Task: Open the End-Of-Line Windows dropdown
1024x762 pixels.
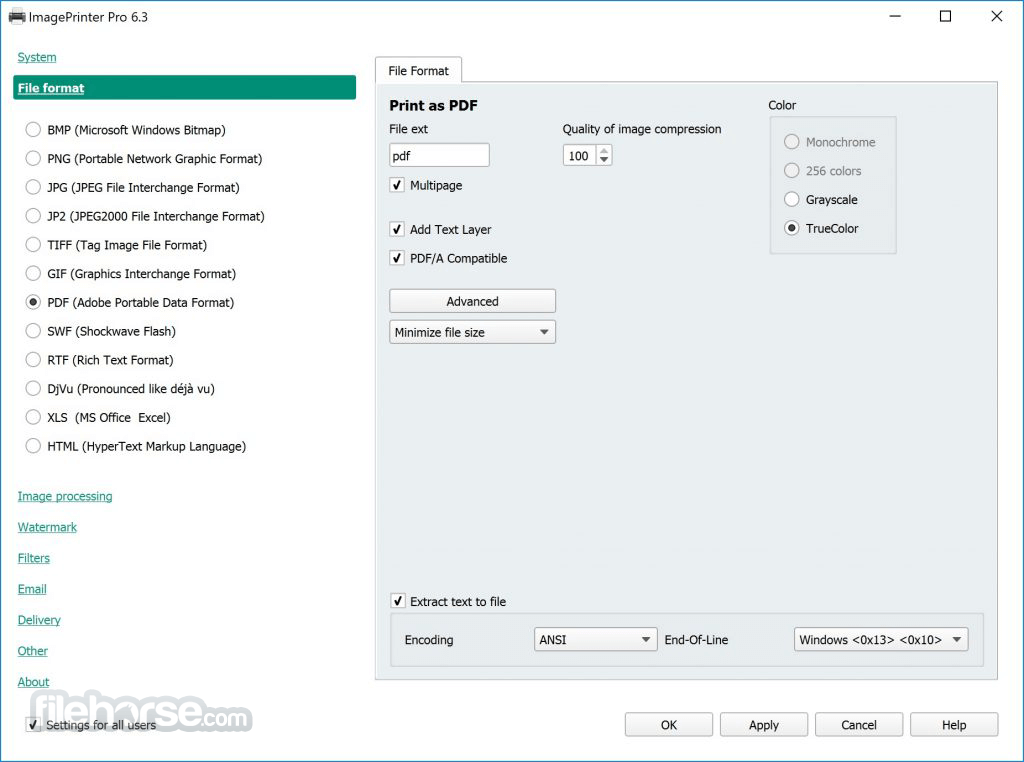Action: (x=881, y=640)
